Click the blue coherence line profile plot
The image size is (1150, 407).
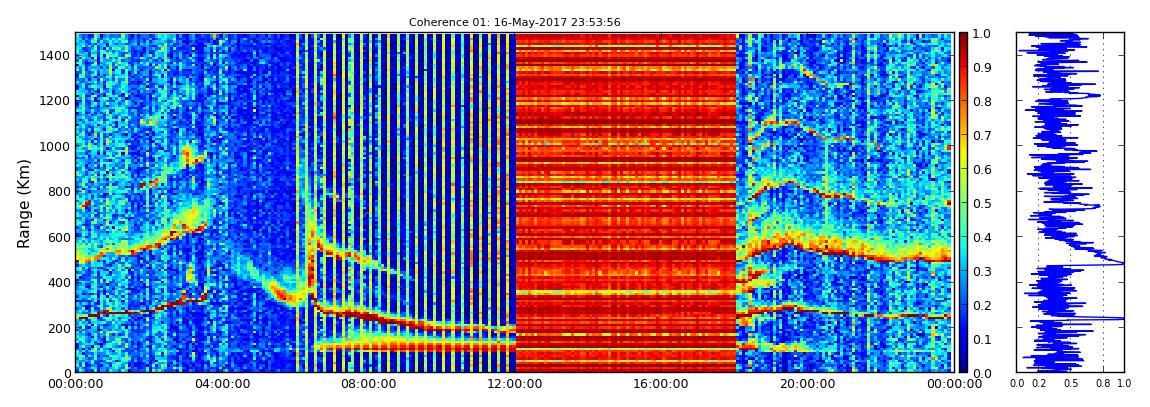click(1070, 203)
